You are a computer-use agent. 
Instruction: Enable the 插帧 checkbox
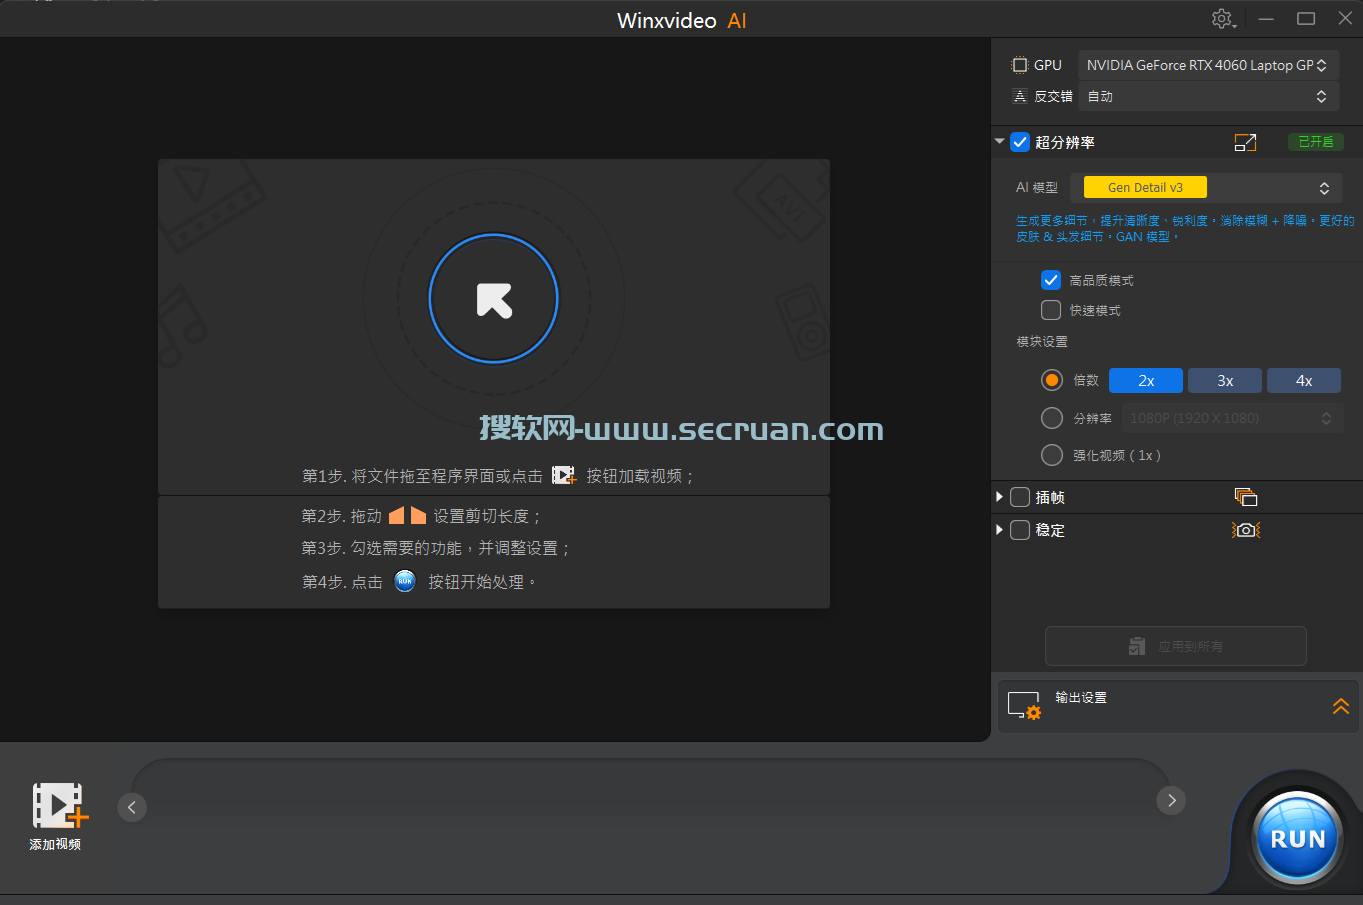(x=1020, y=497)
